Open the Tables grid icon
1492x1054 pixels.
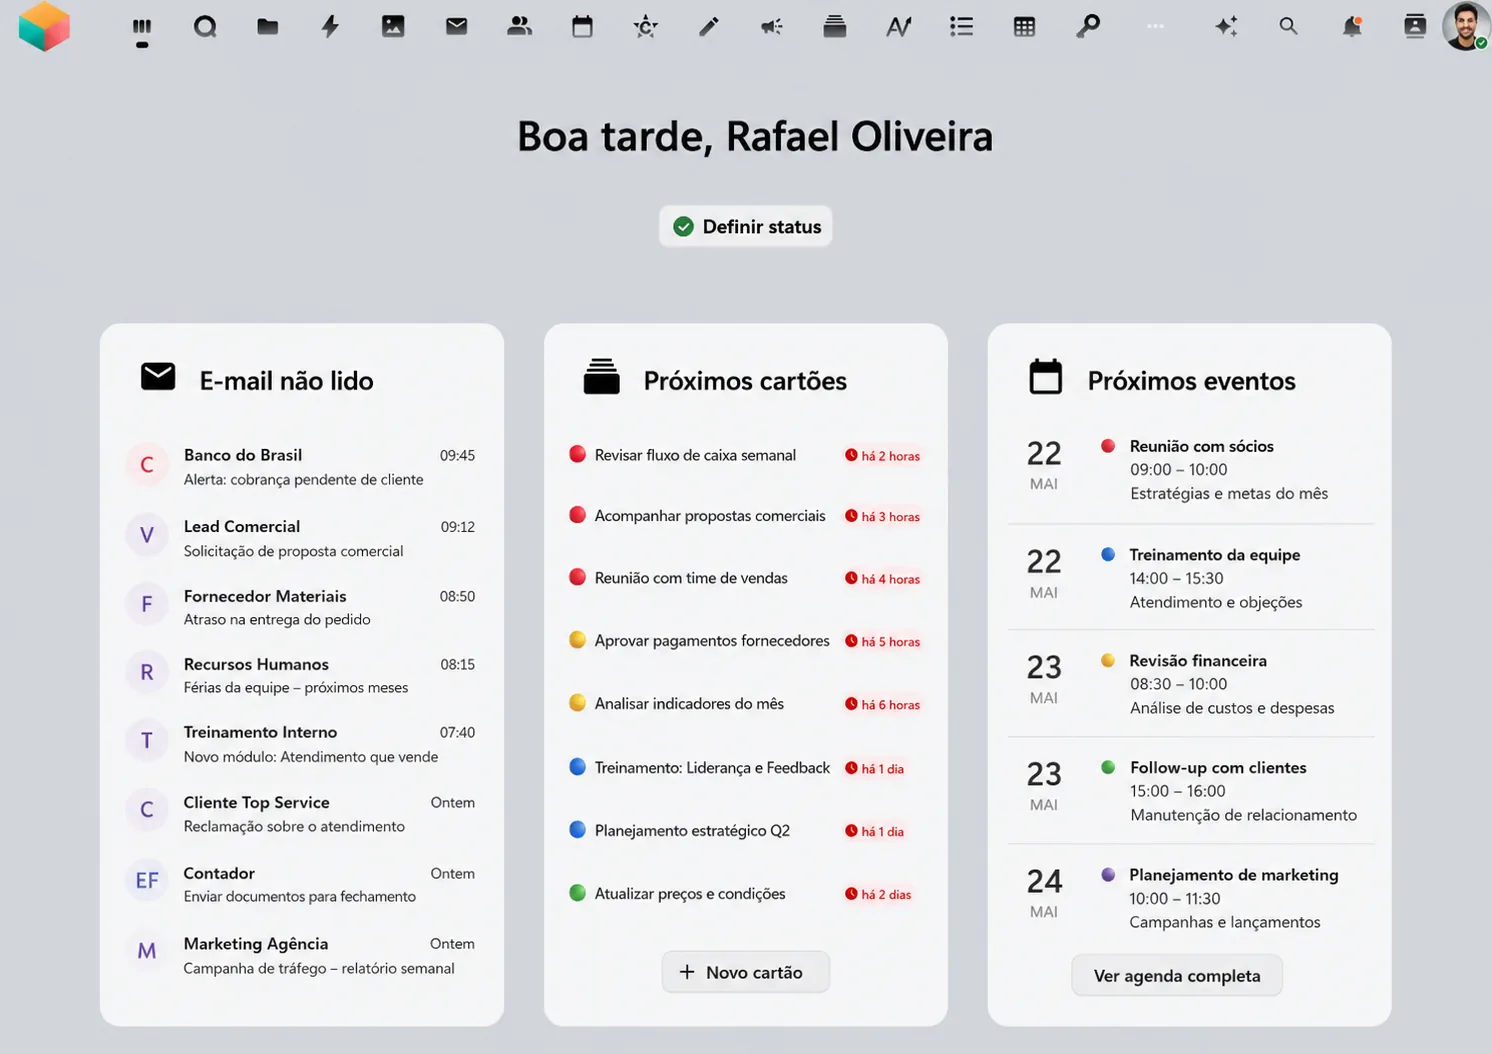pyautogui.click(x=1024, y=27)
